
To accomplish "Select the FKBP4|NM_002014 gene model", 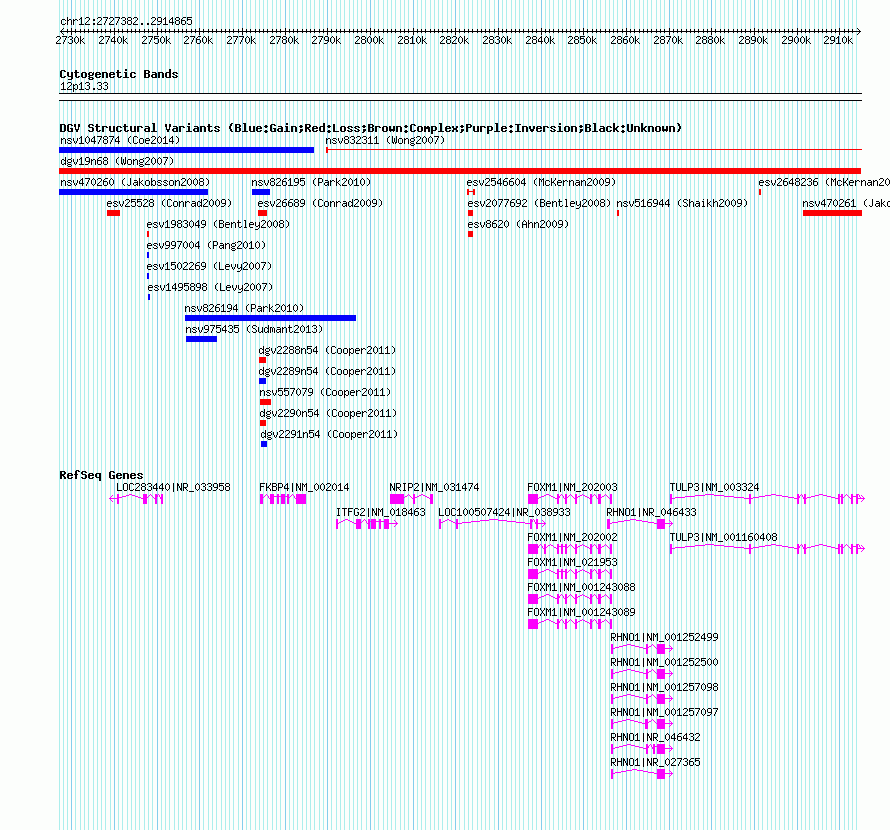I will 283,499.
